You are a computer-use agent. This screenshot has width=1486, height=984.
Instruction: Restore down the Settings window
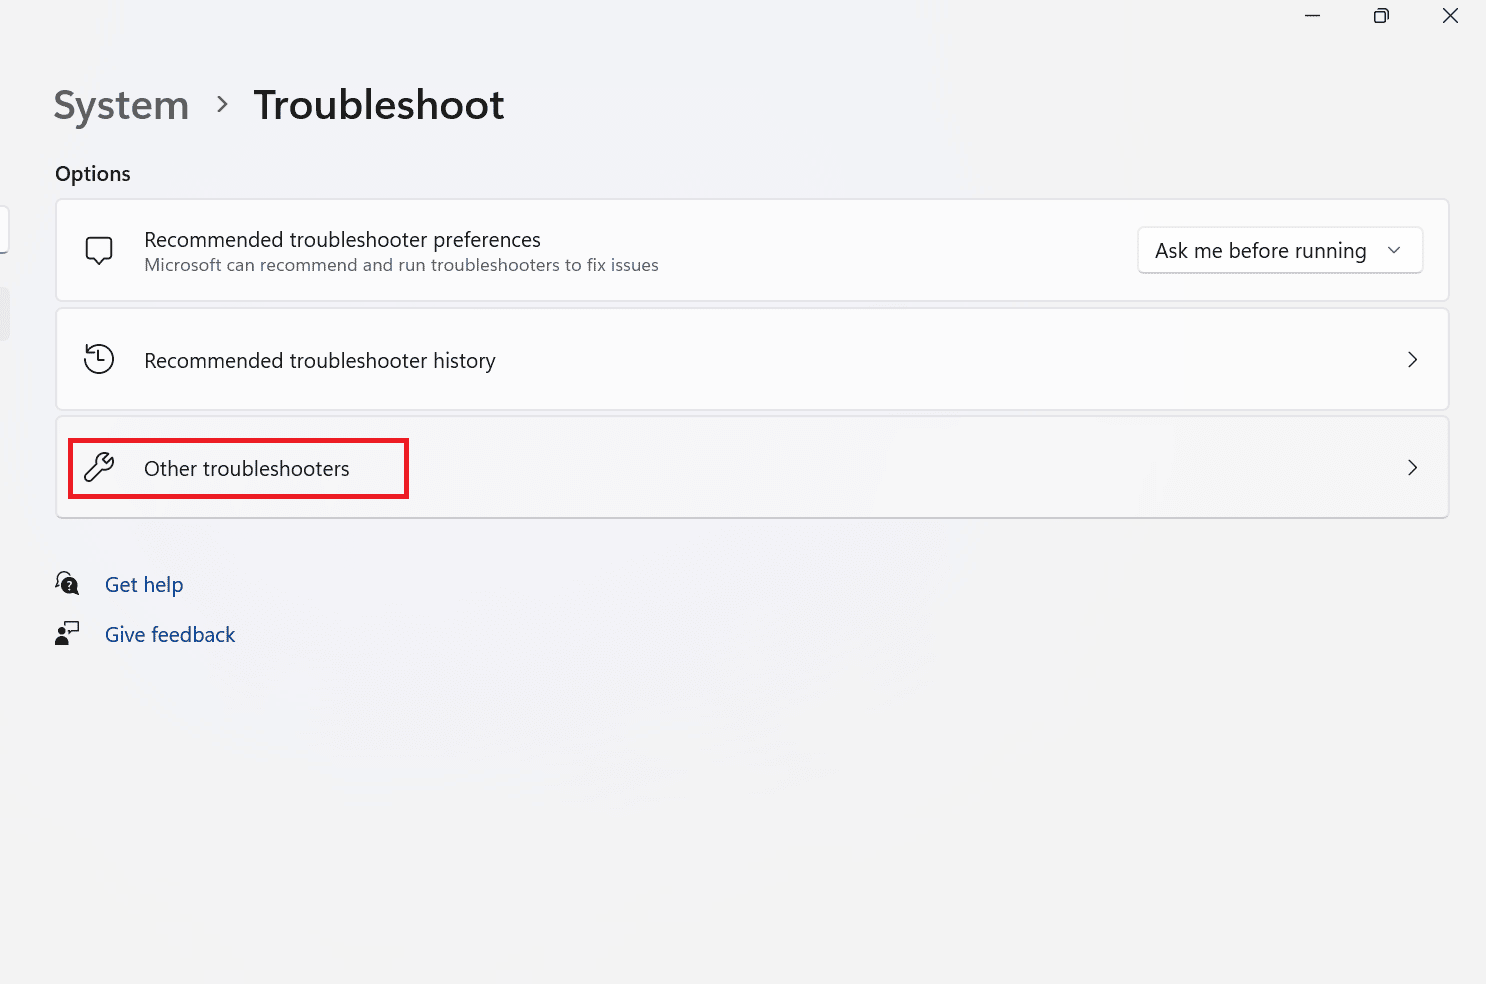(1381, 16)
